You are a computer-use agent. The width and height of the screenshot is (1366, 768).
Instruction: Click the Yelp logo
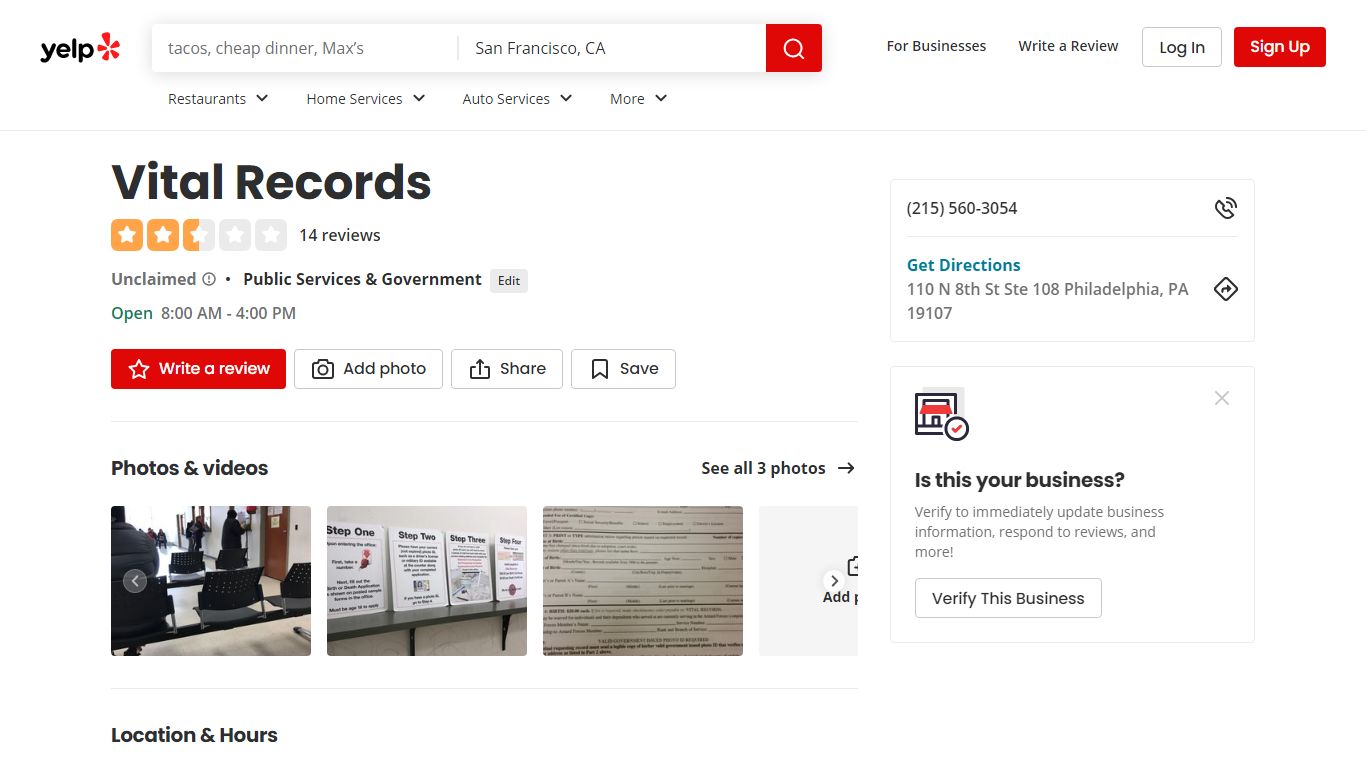[x=80, y=48]
